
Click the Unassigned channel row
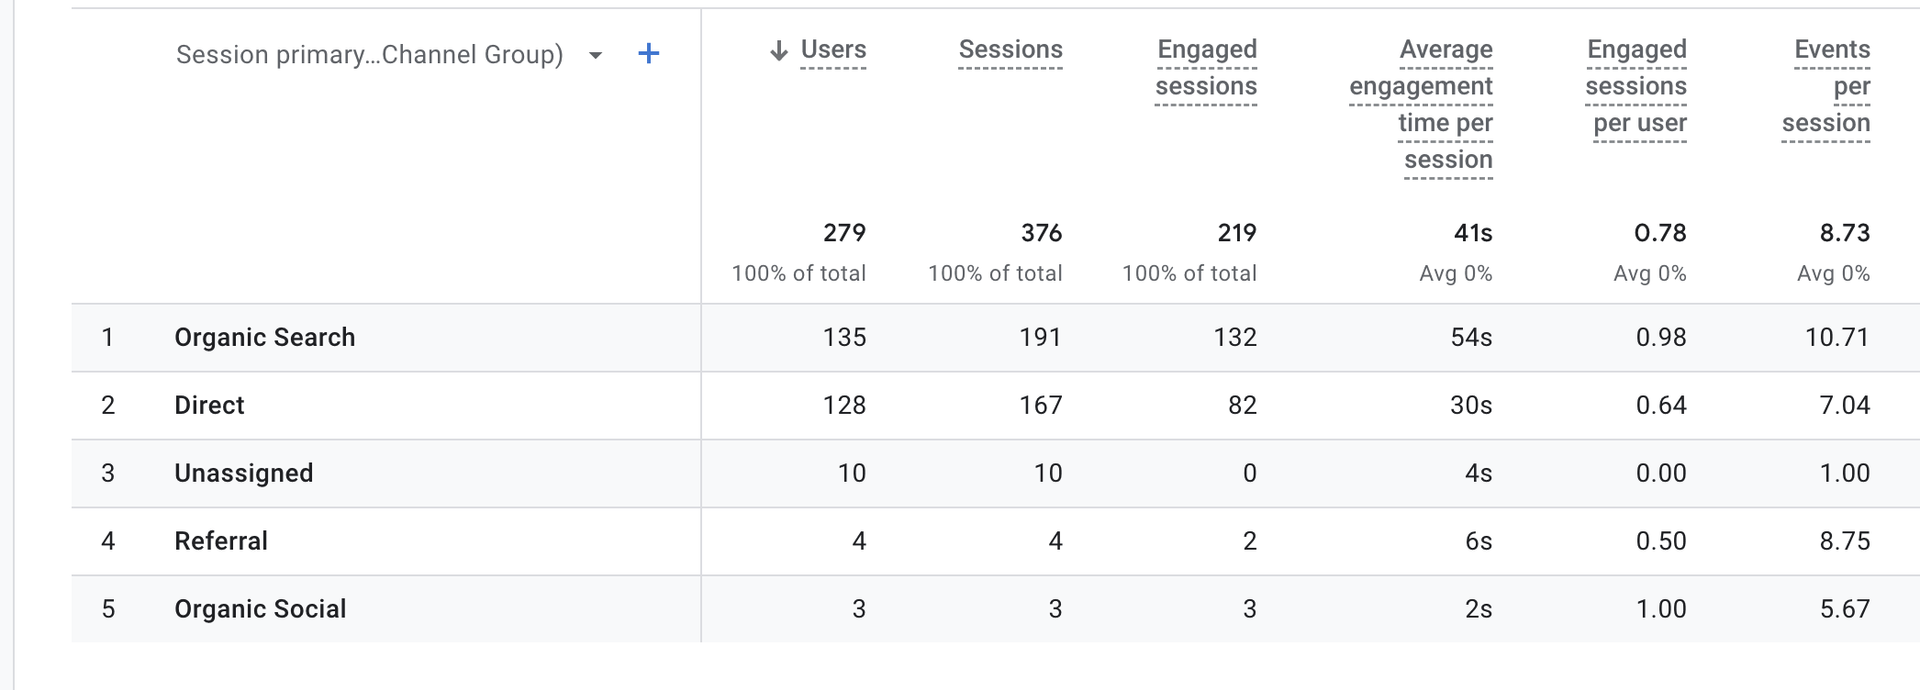(244, 474)
